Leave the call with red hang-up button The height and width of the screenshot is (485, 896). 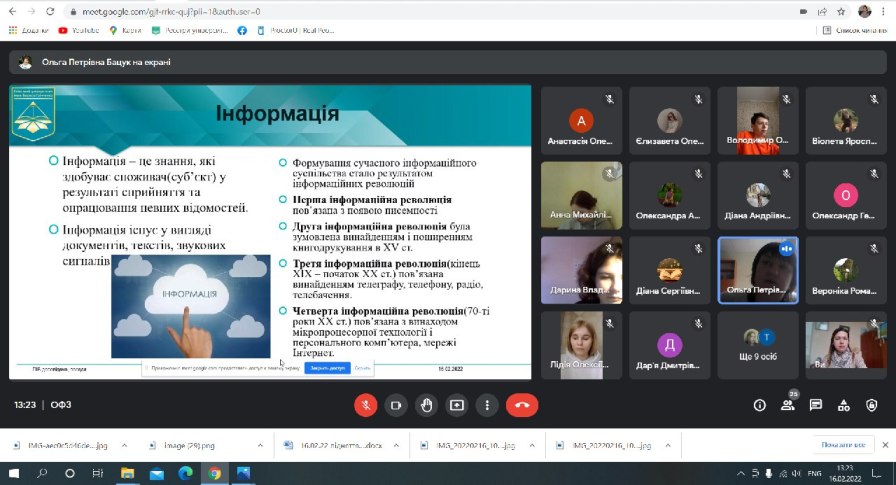point(522,405)
